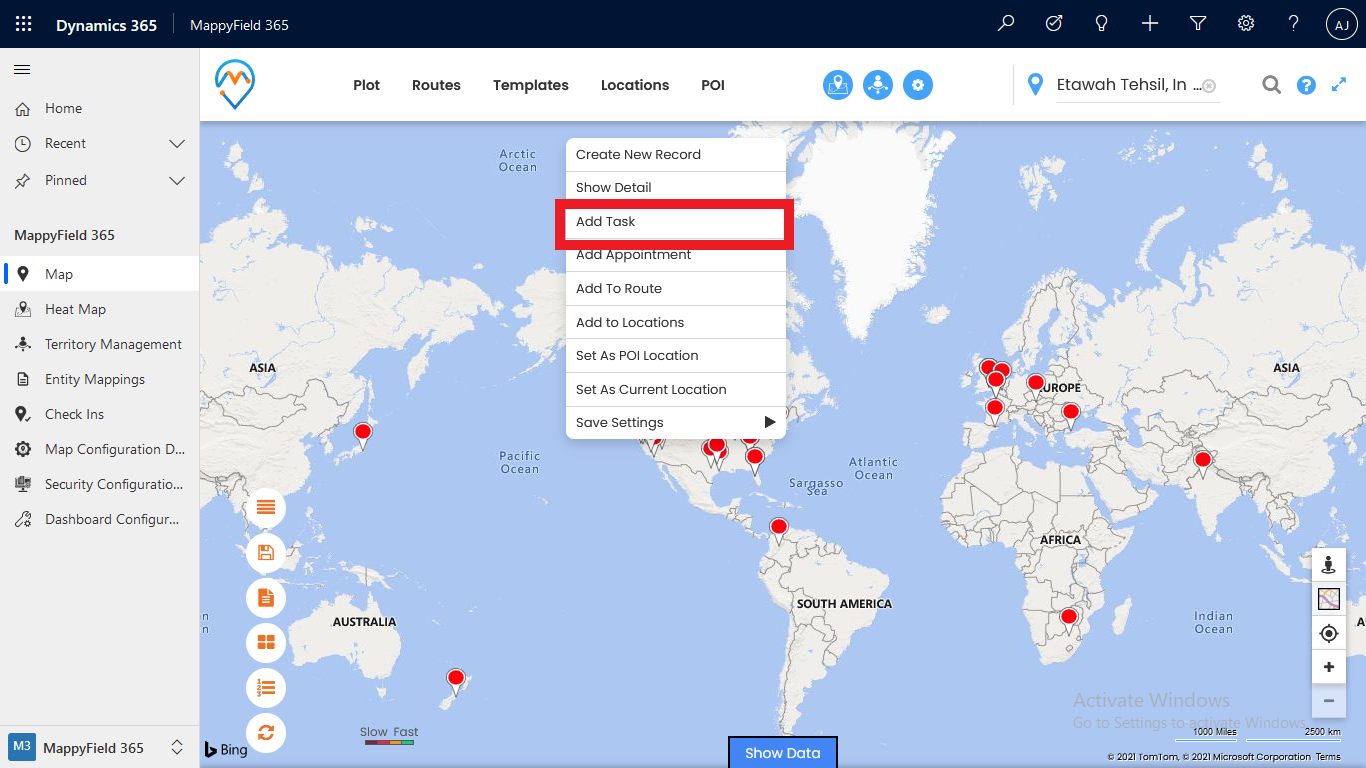
Task: Click the red pin in Japan
Action: coord(363,434)
